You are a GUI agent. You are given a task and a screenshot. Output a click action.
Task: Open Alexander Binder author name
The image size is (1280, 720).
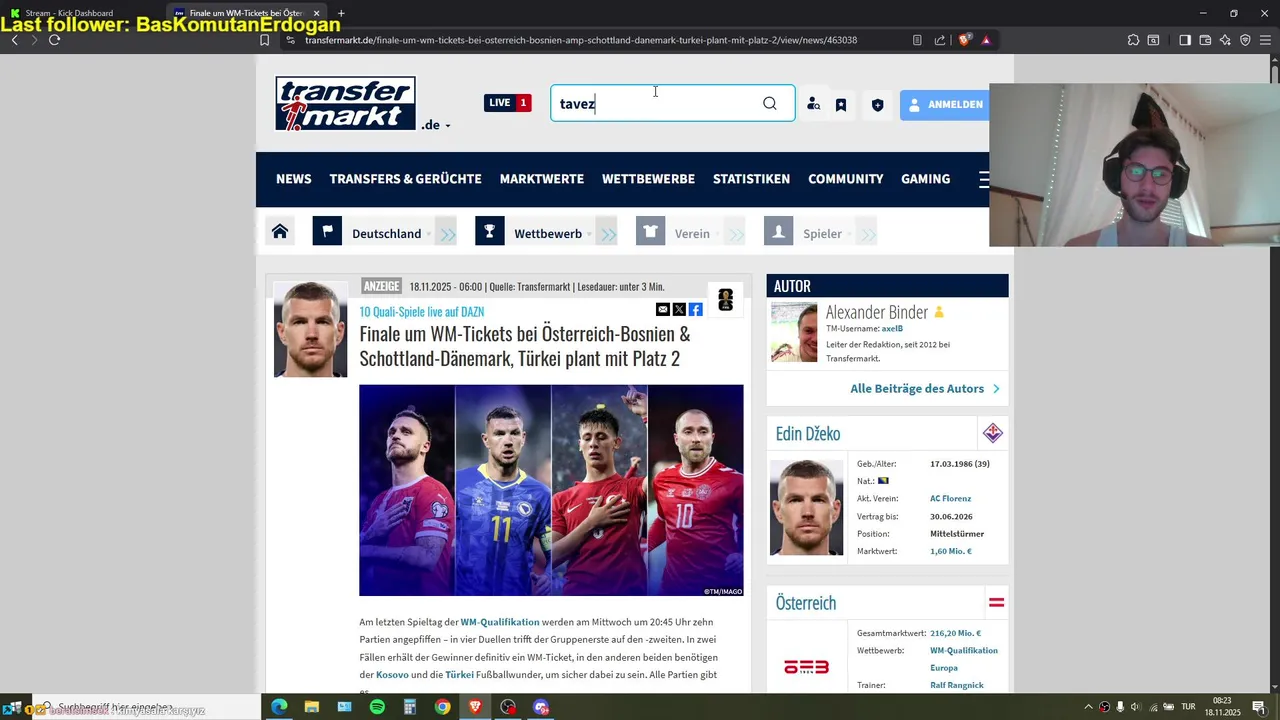[x=876, y=312]
